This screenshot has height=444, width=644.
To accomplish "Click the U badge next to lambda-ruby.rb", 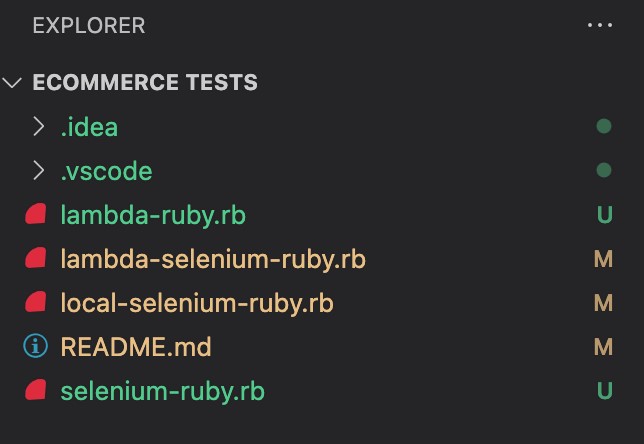I will coord(603,215).
